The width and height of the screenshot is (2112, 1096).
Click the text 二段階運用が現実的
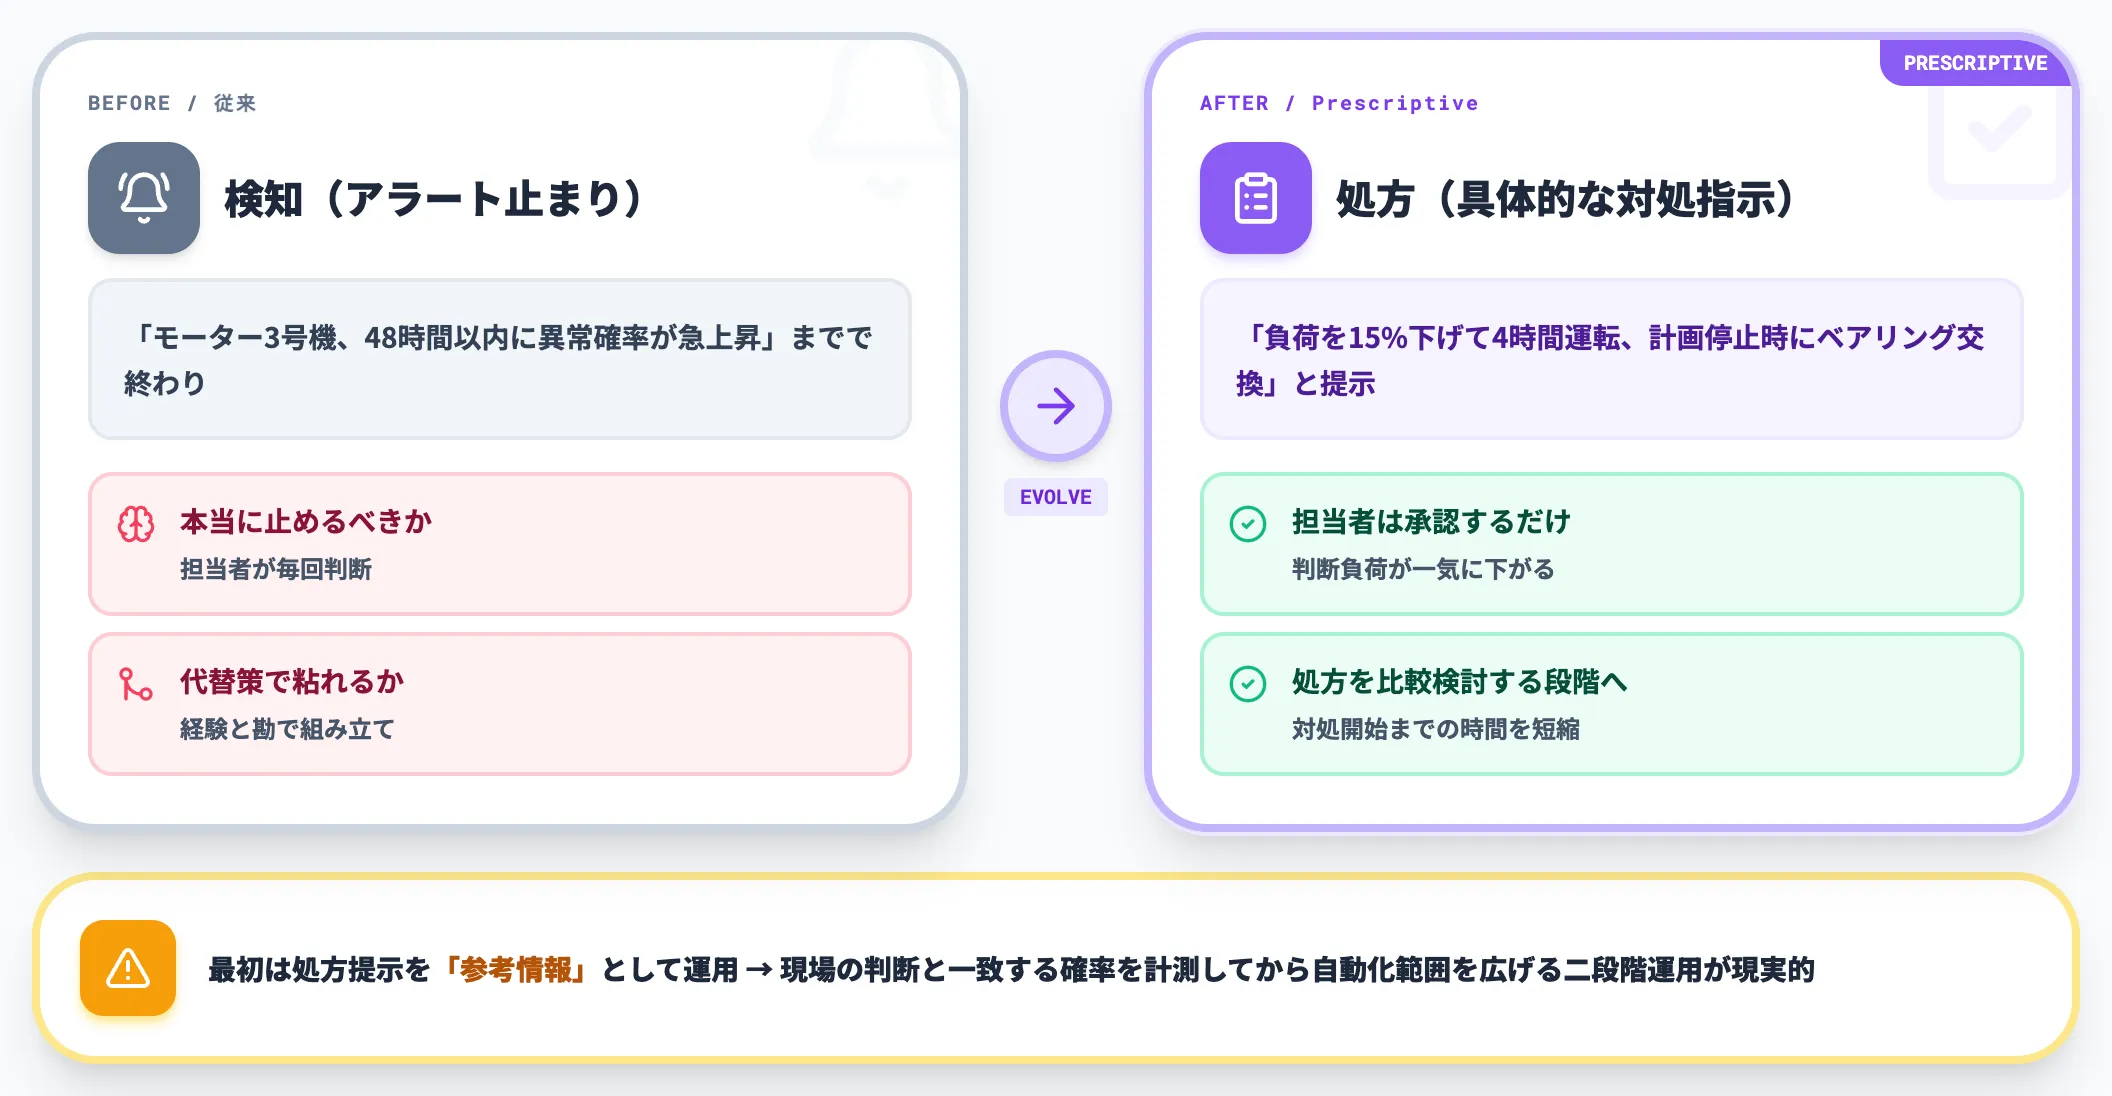coord(1689,969)
